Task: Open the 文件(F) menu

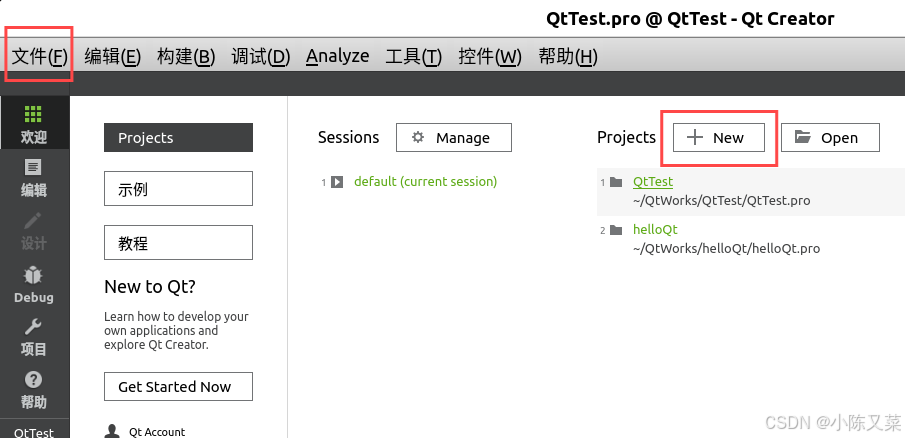Action: pyautogui.click(x=40, y=57)
